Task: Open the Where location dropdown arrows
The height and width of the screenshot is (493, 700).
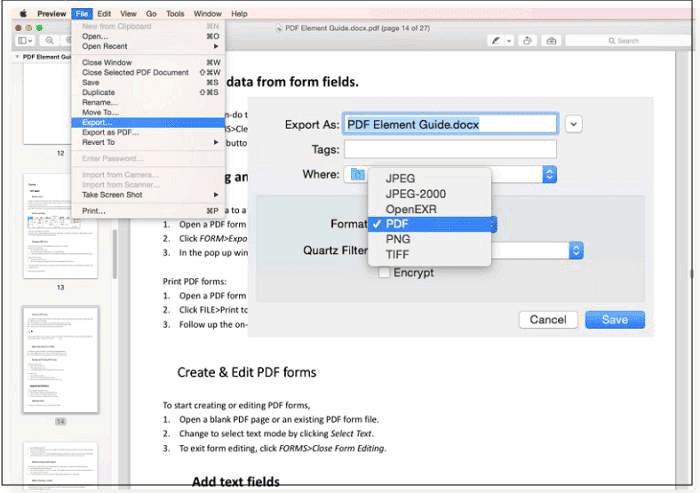Action: 549,175
